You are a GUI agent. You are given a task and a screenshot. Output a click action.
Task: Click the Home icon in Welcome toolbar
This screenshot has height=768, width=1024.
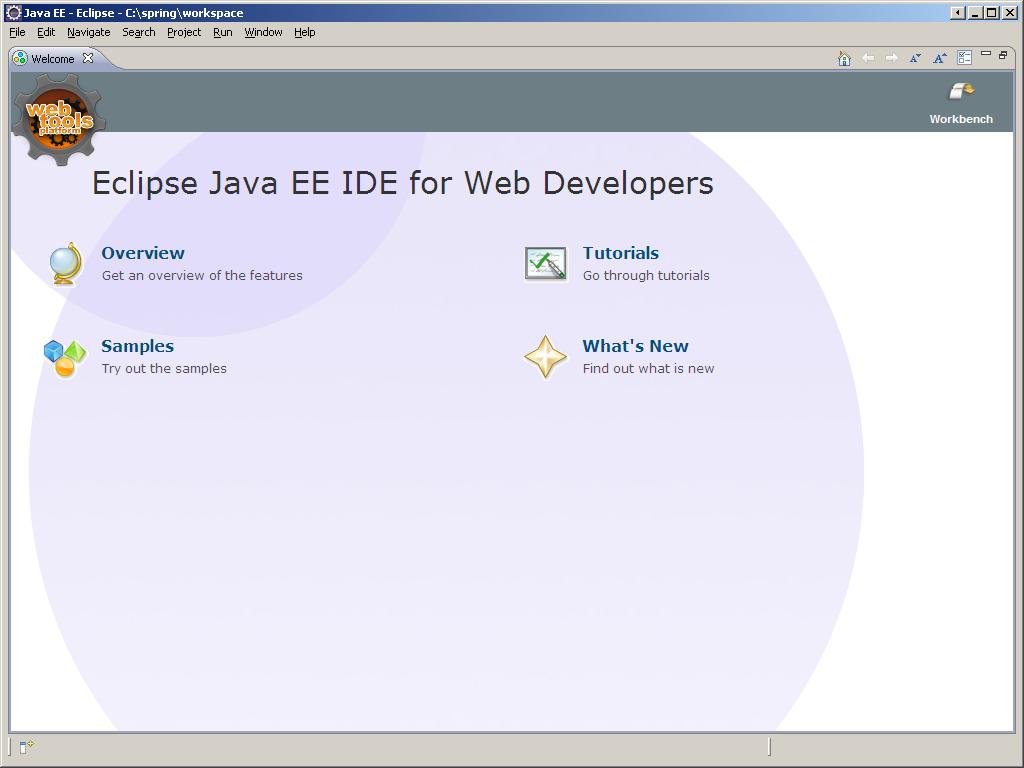click(844, 59)
